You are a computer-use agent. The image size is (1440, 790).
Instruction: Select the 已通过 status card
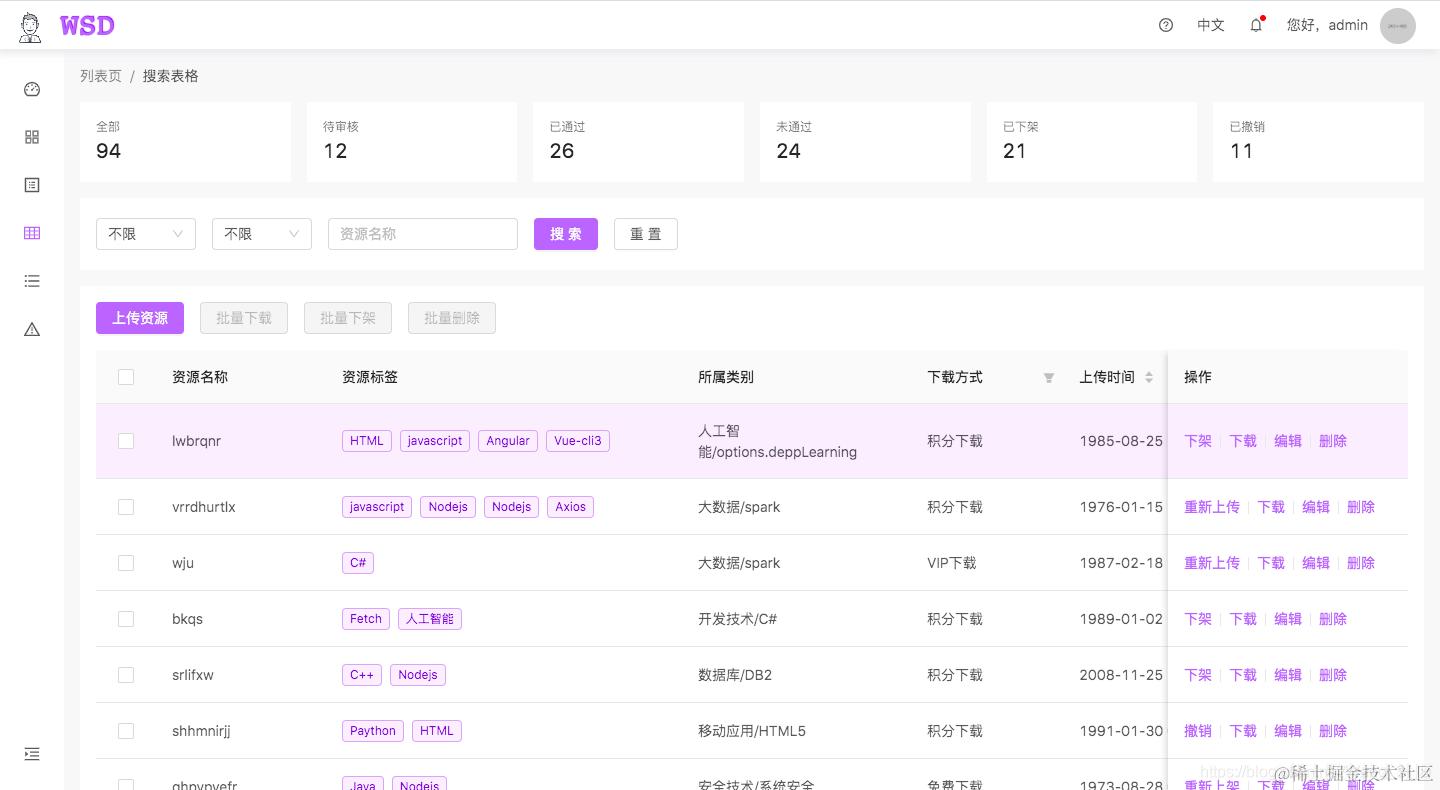(638, 141)
